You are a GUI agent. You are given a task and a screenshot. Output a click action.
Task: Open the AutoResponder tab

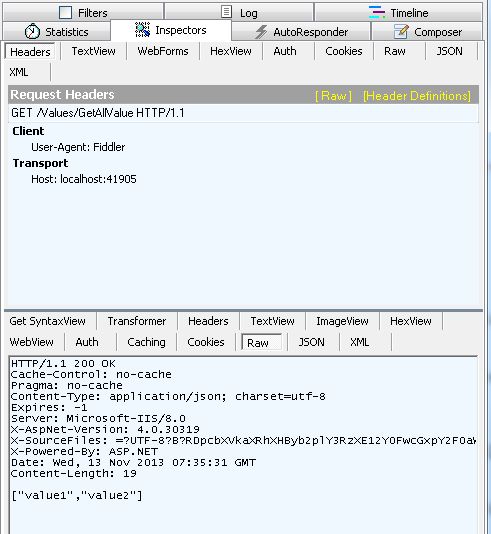(x=301, y=32)
